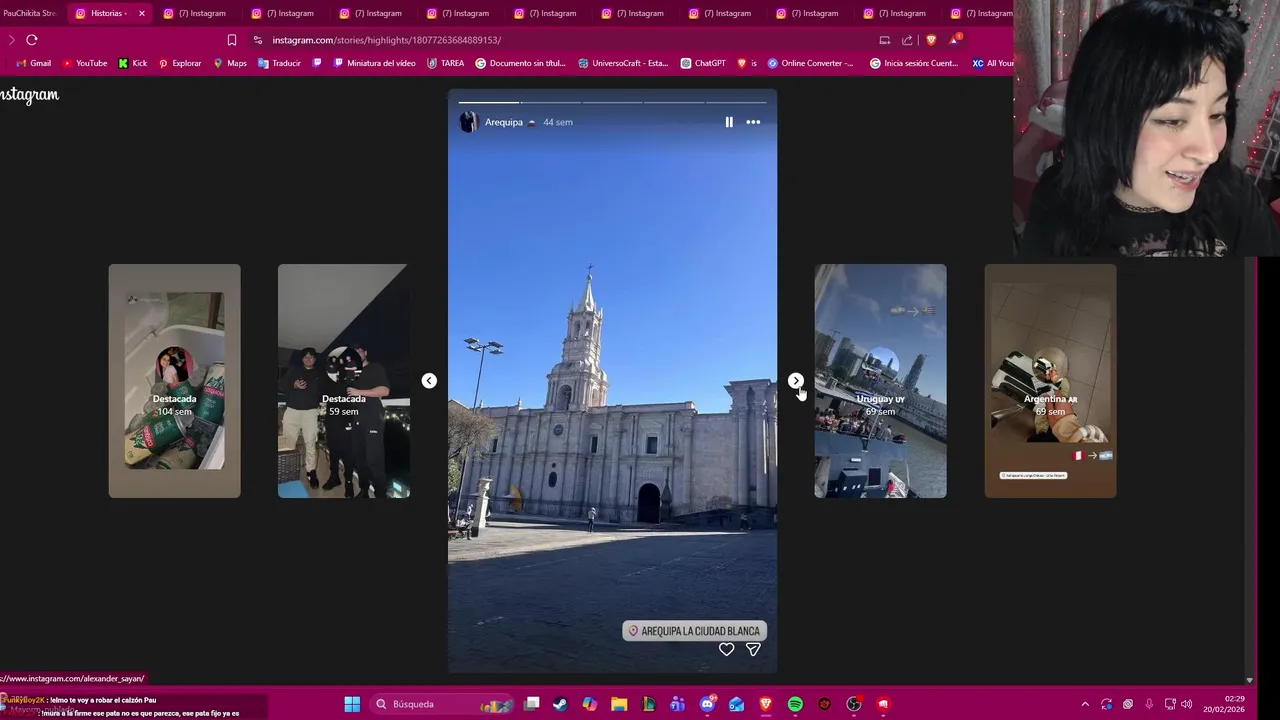Image resolution: width=1280 pixels, height=720 pixels.
Task: Click the Instagram logo
Action: coord(29,95)
